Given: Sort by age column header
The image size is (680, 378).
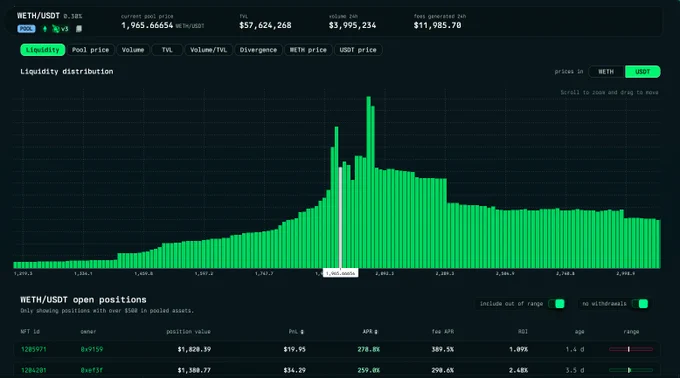Looking at the screenshot, I should 579,332.
